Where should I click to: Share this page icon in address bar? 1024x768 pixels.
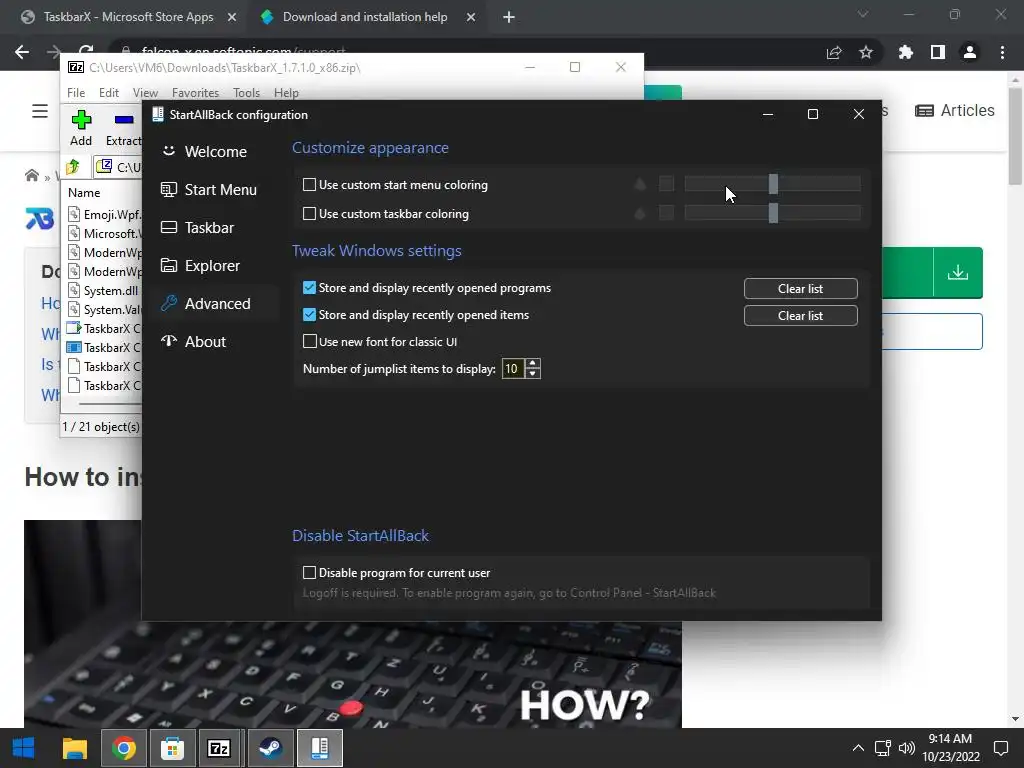pos(834,52)
